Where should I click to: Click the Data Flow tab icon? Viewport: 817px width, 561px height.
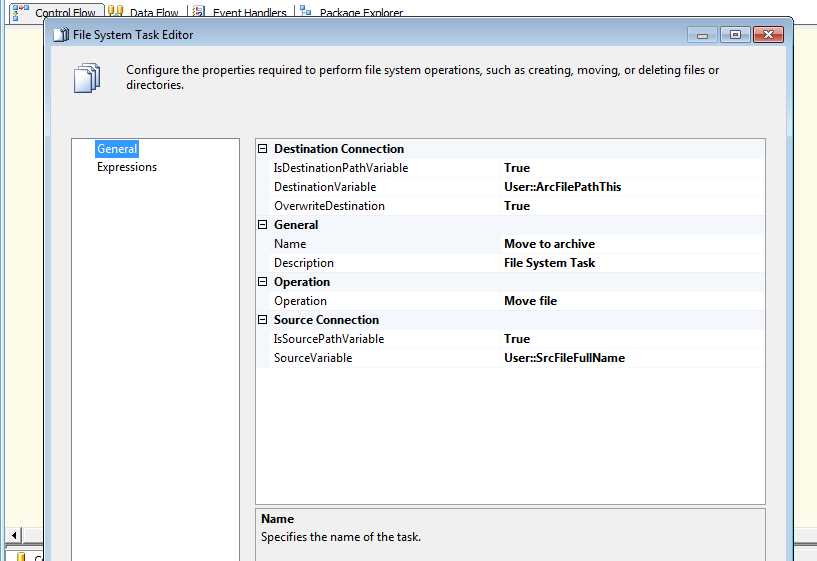[x=116, y=11]
